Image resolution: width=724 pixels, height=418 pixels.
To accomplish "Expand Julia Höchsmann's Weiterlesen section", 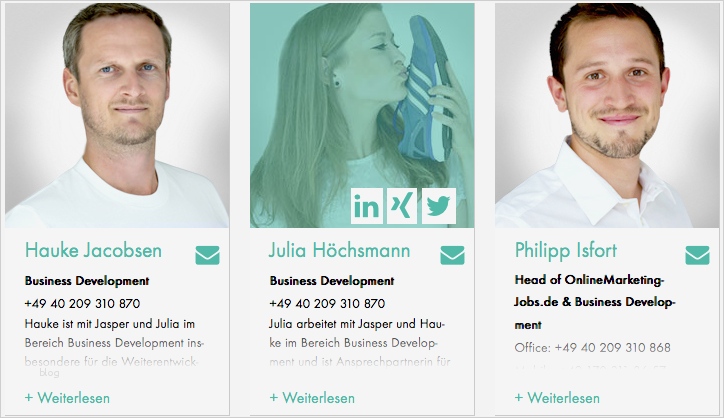I will (312, 398).
